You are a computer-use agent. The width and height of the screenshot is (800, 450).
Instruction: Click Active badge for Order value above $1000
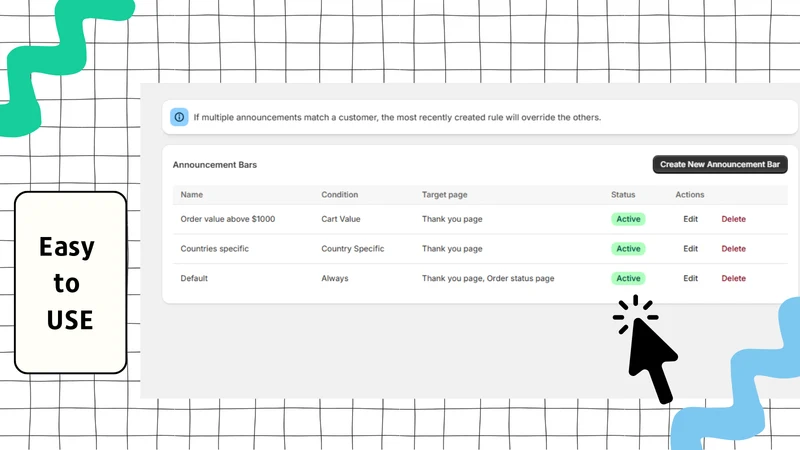[x=628, y=219]
